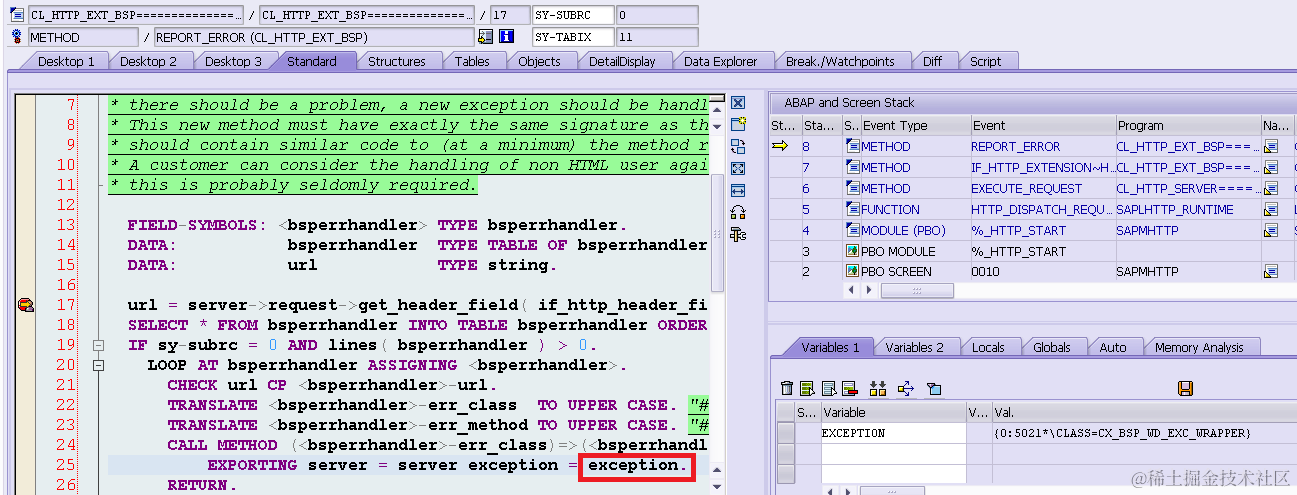Click navigation icon in REPORT_ERROR stack row
Image resolution: width=1297 pixels, height=495 pixels.
tap(1271, 146)
